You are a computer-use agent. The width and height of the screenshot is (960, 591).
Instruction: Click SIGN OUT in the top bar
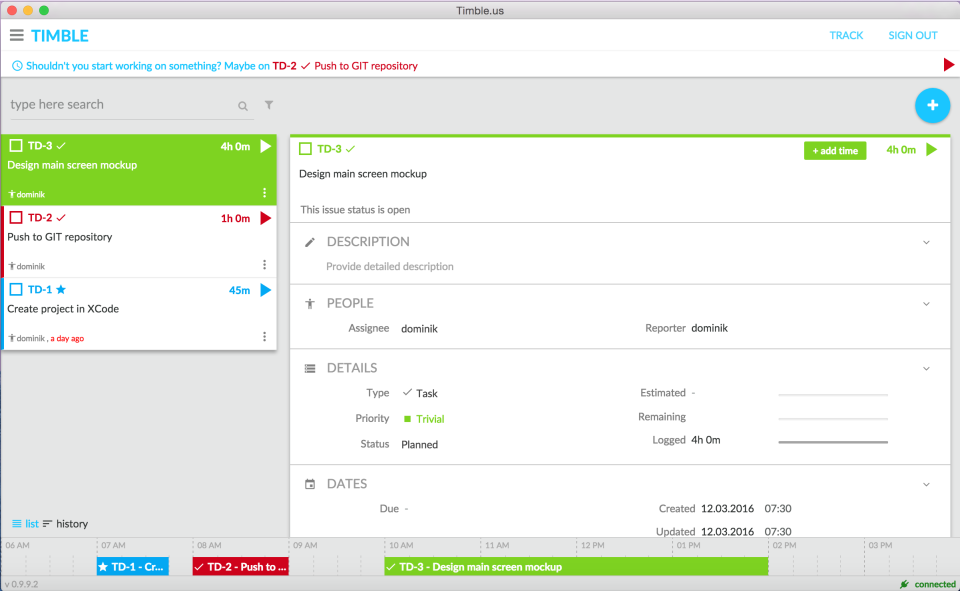[913, 36]
